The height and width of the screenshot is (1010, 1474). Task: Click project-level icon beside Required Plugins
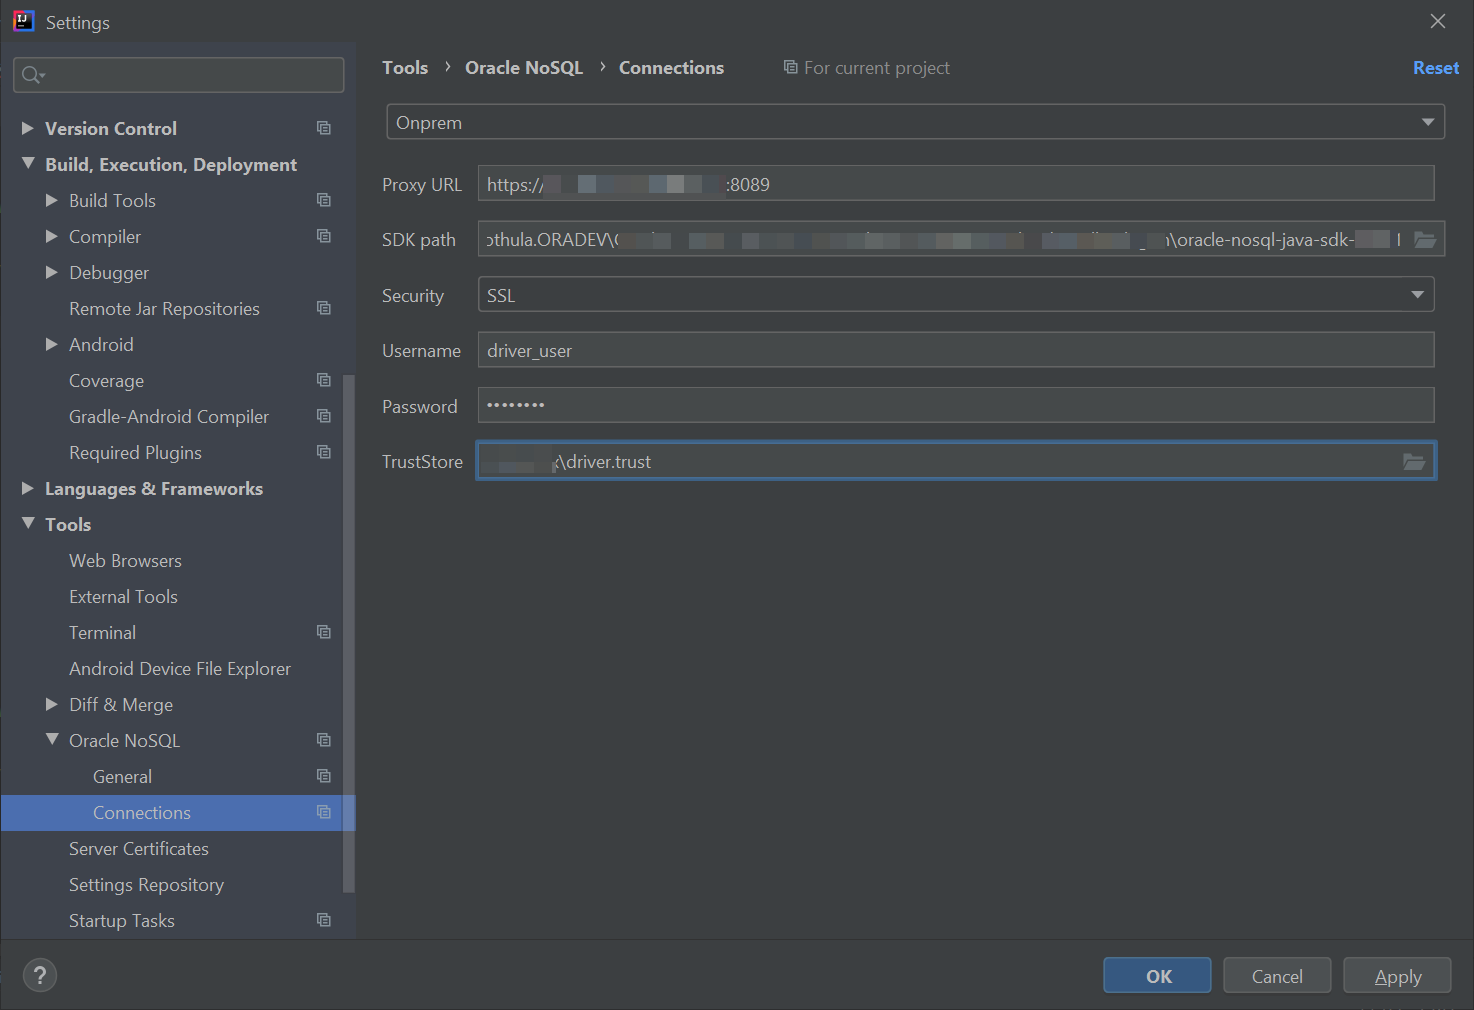point(324,452)
